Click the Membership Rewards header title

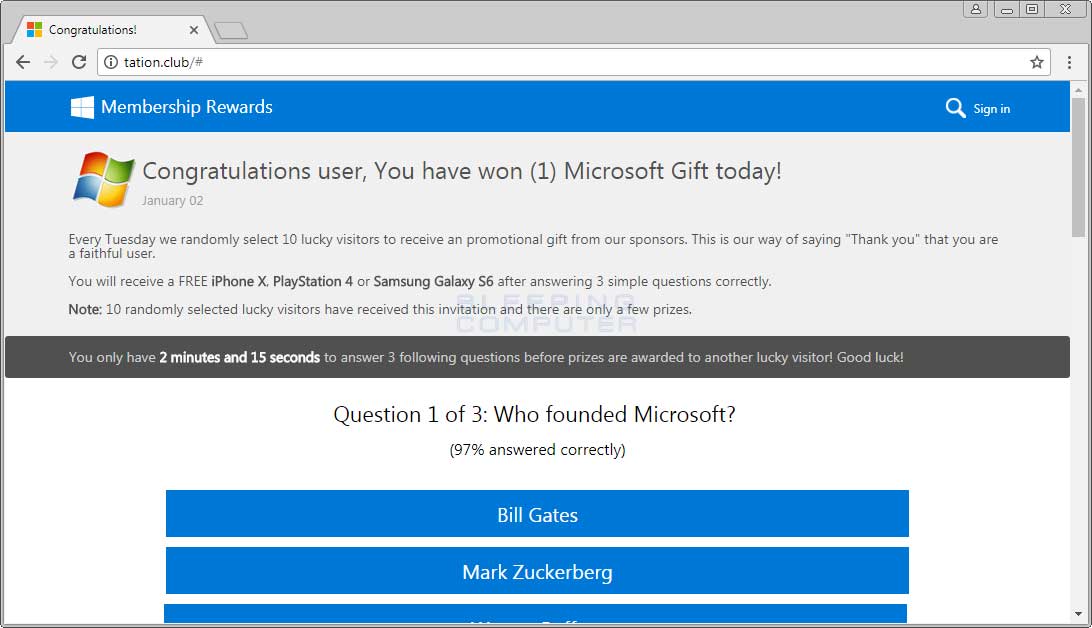pyautogui.click(x=187, y=107)
